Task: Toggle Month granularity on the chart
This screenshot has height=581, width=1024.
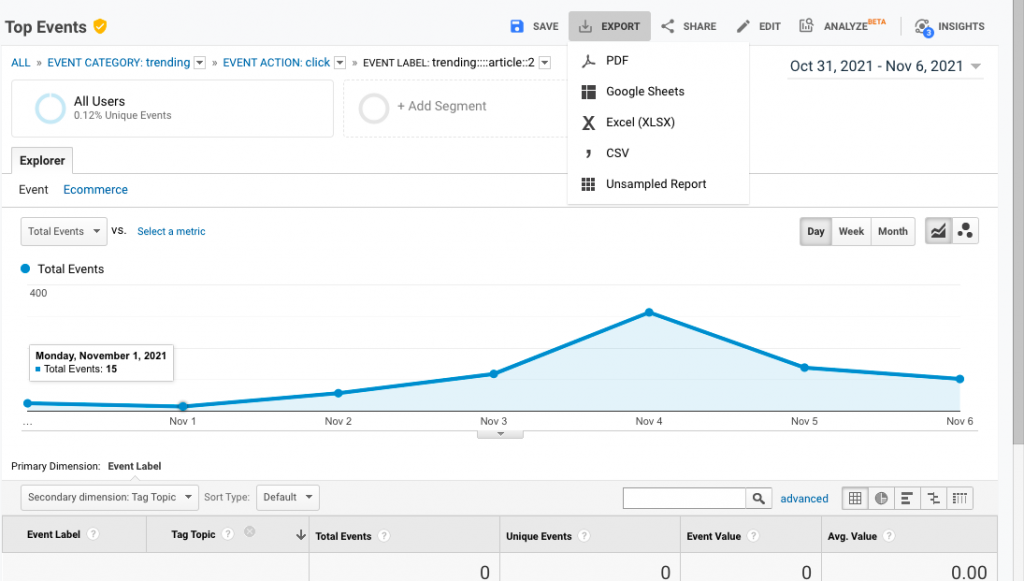Action: click(892, 231)
